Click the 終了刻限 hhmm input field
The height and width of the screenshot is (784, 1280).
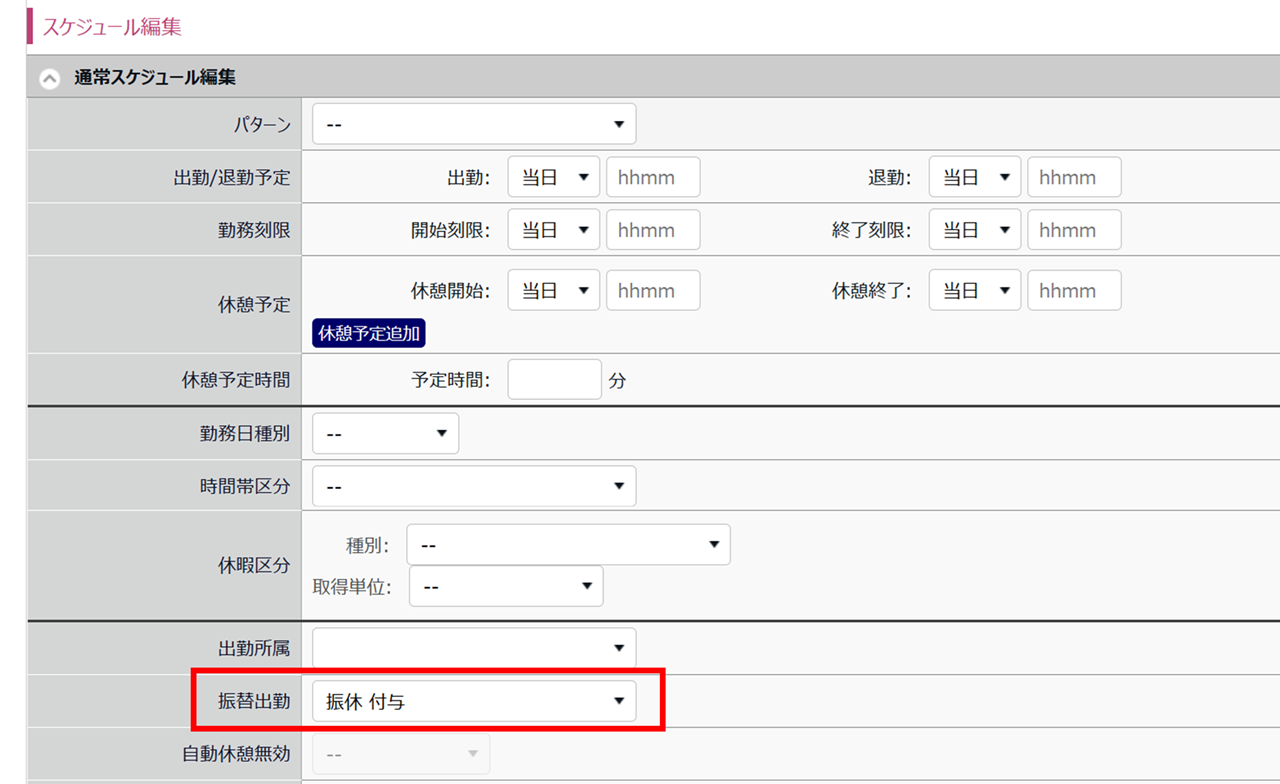[x=1074, y=230]
